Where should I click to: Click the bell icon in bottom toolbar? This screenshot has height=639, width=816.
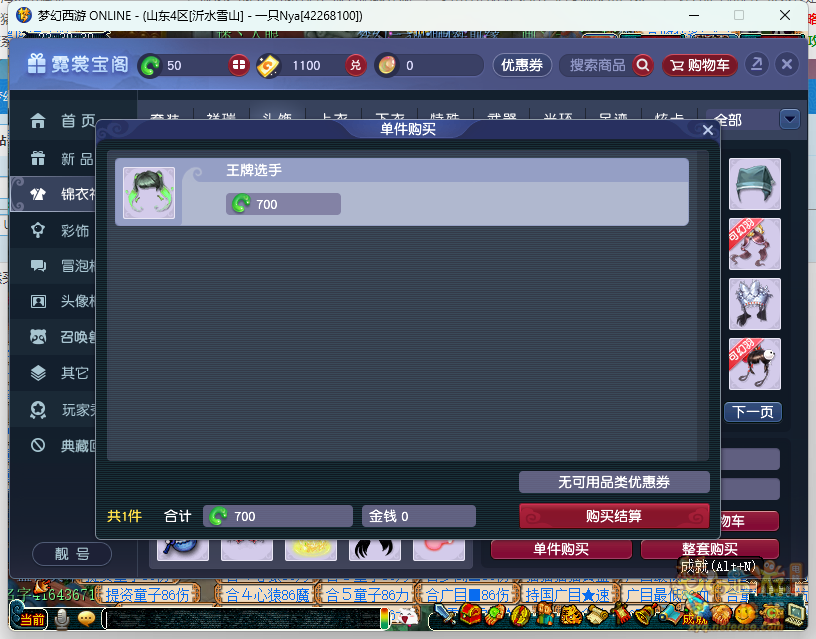click(644, 615)
